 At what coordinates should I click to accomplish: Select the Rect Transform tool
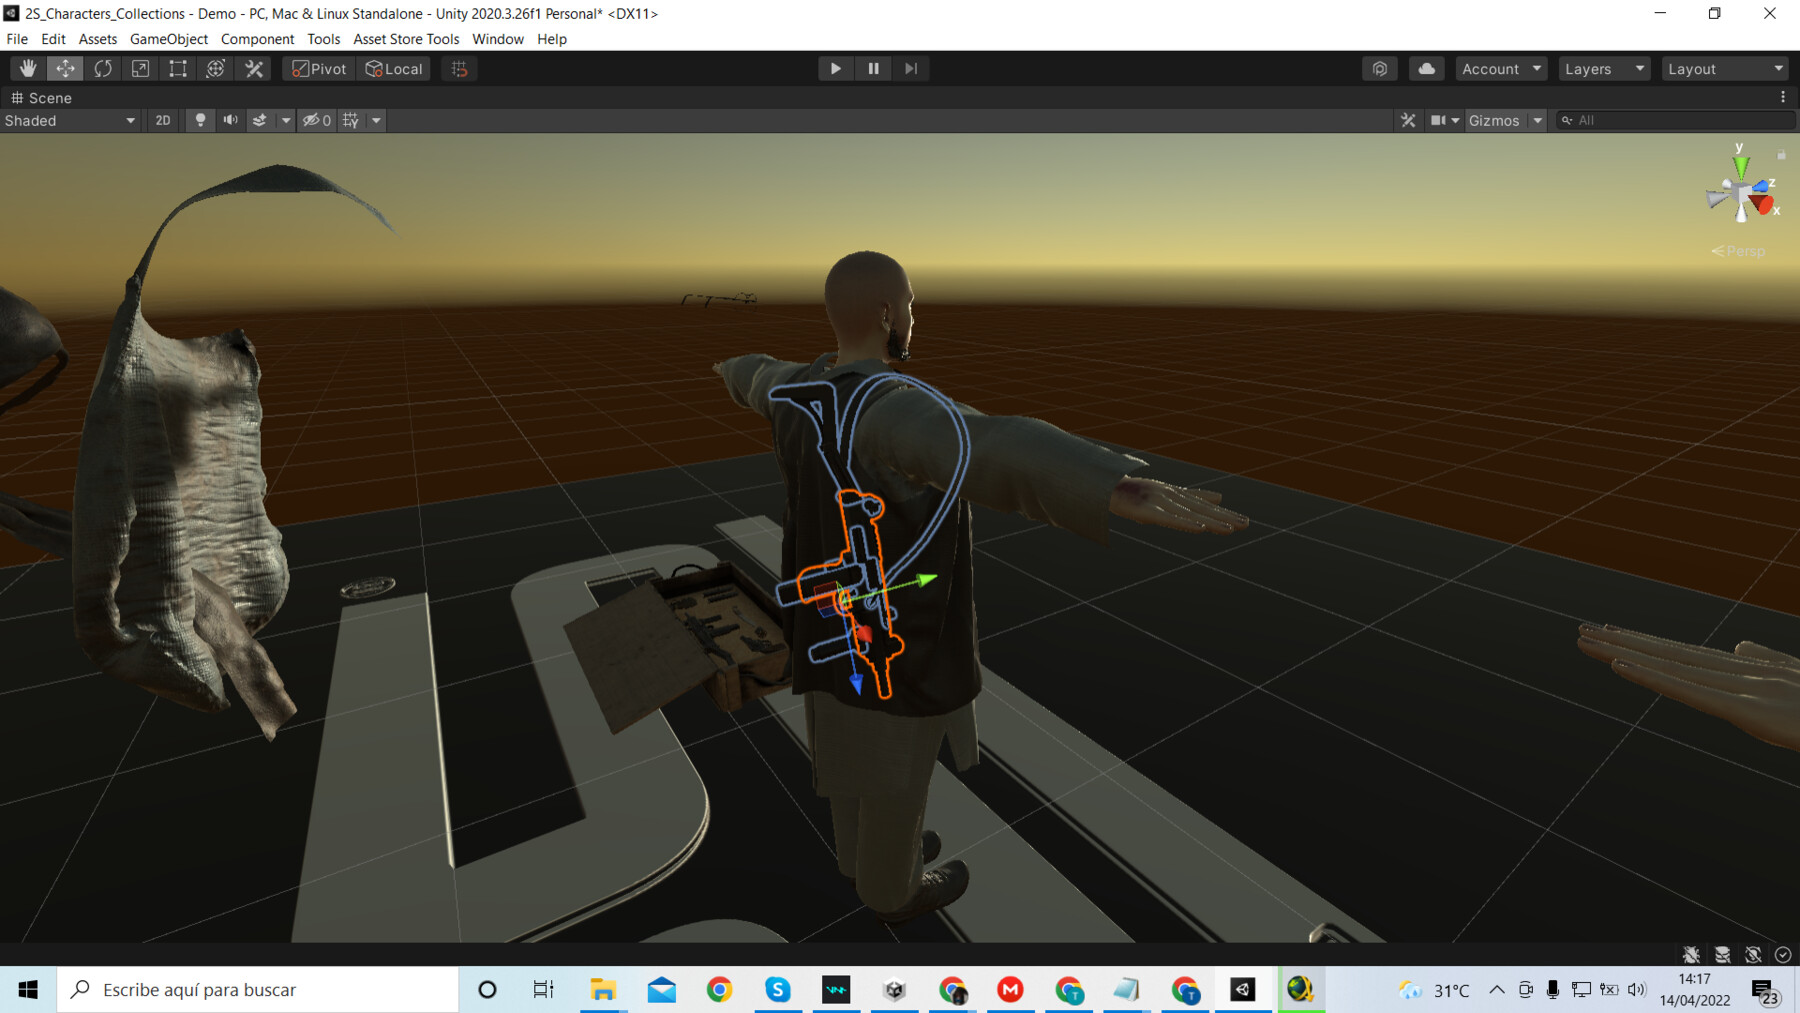pos(178,68)
